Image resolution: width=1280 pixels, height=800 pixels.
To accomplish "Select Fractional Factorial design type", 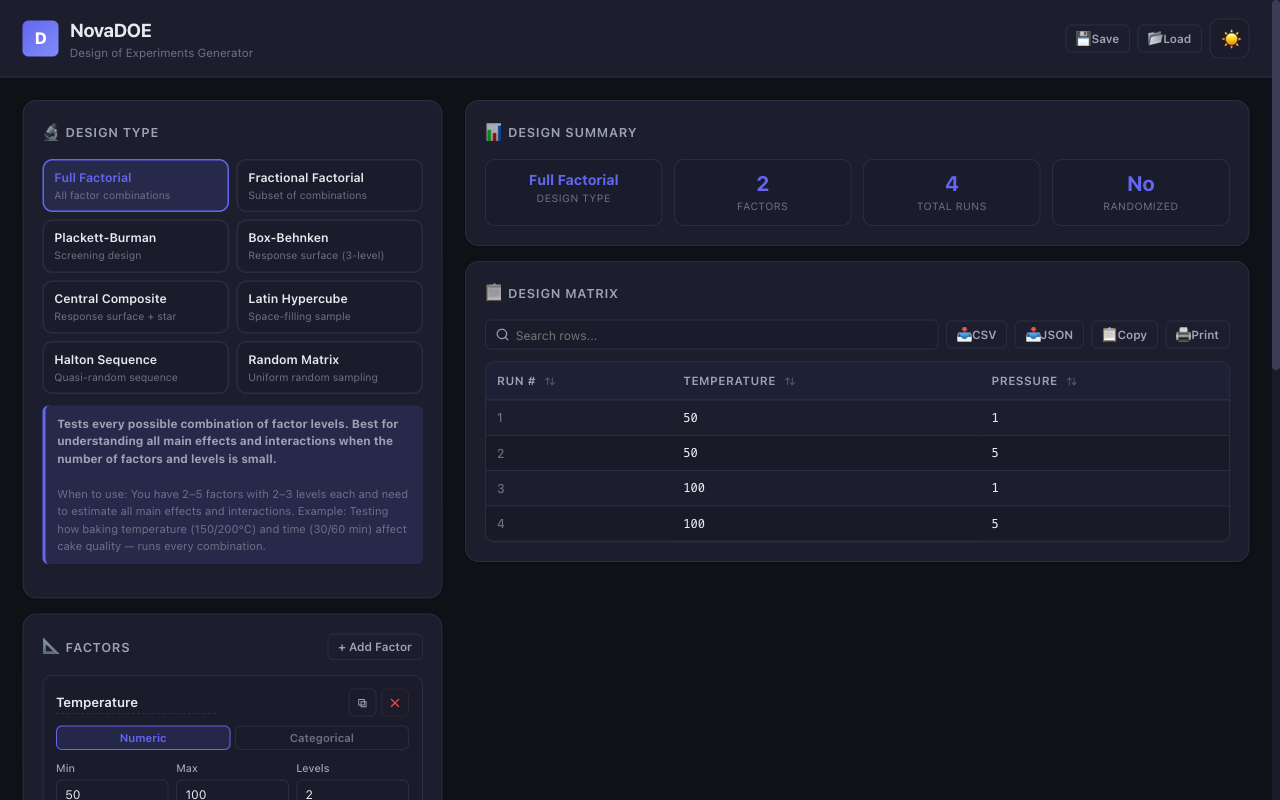I will click(x=329, y=185).
